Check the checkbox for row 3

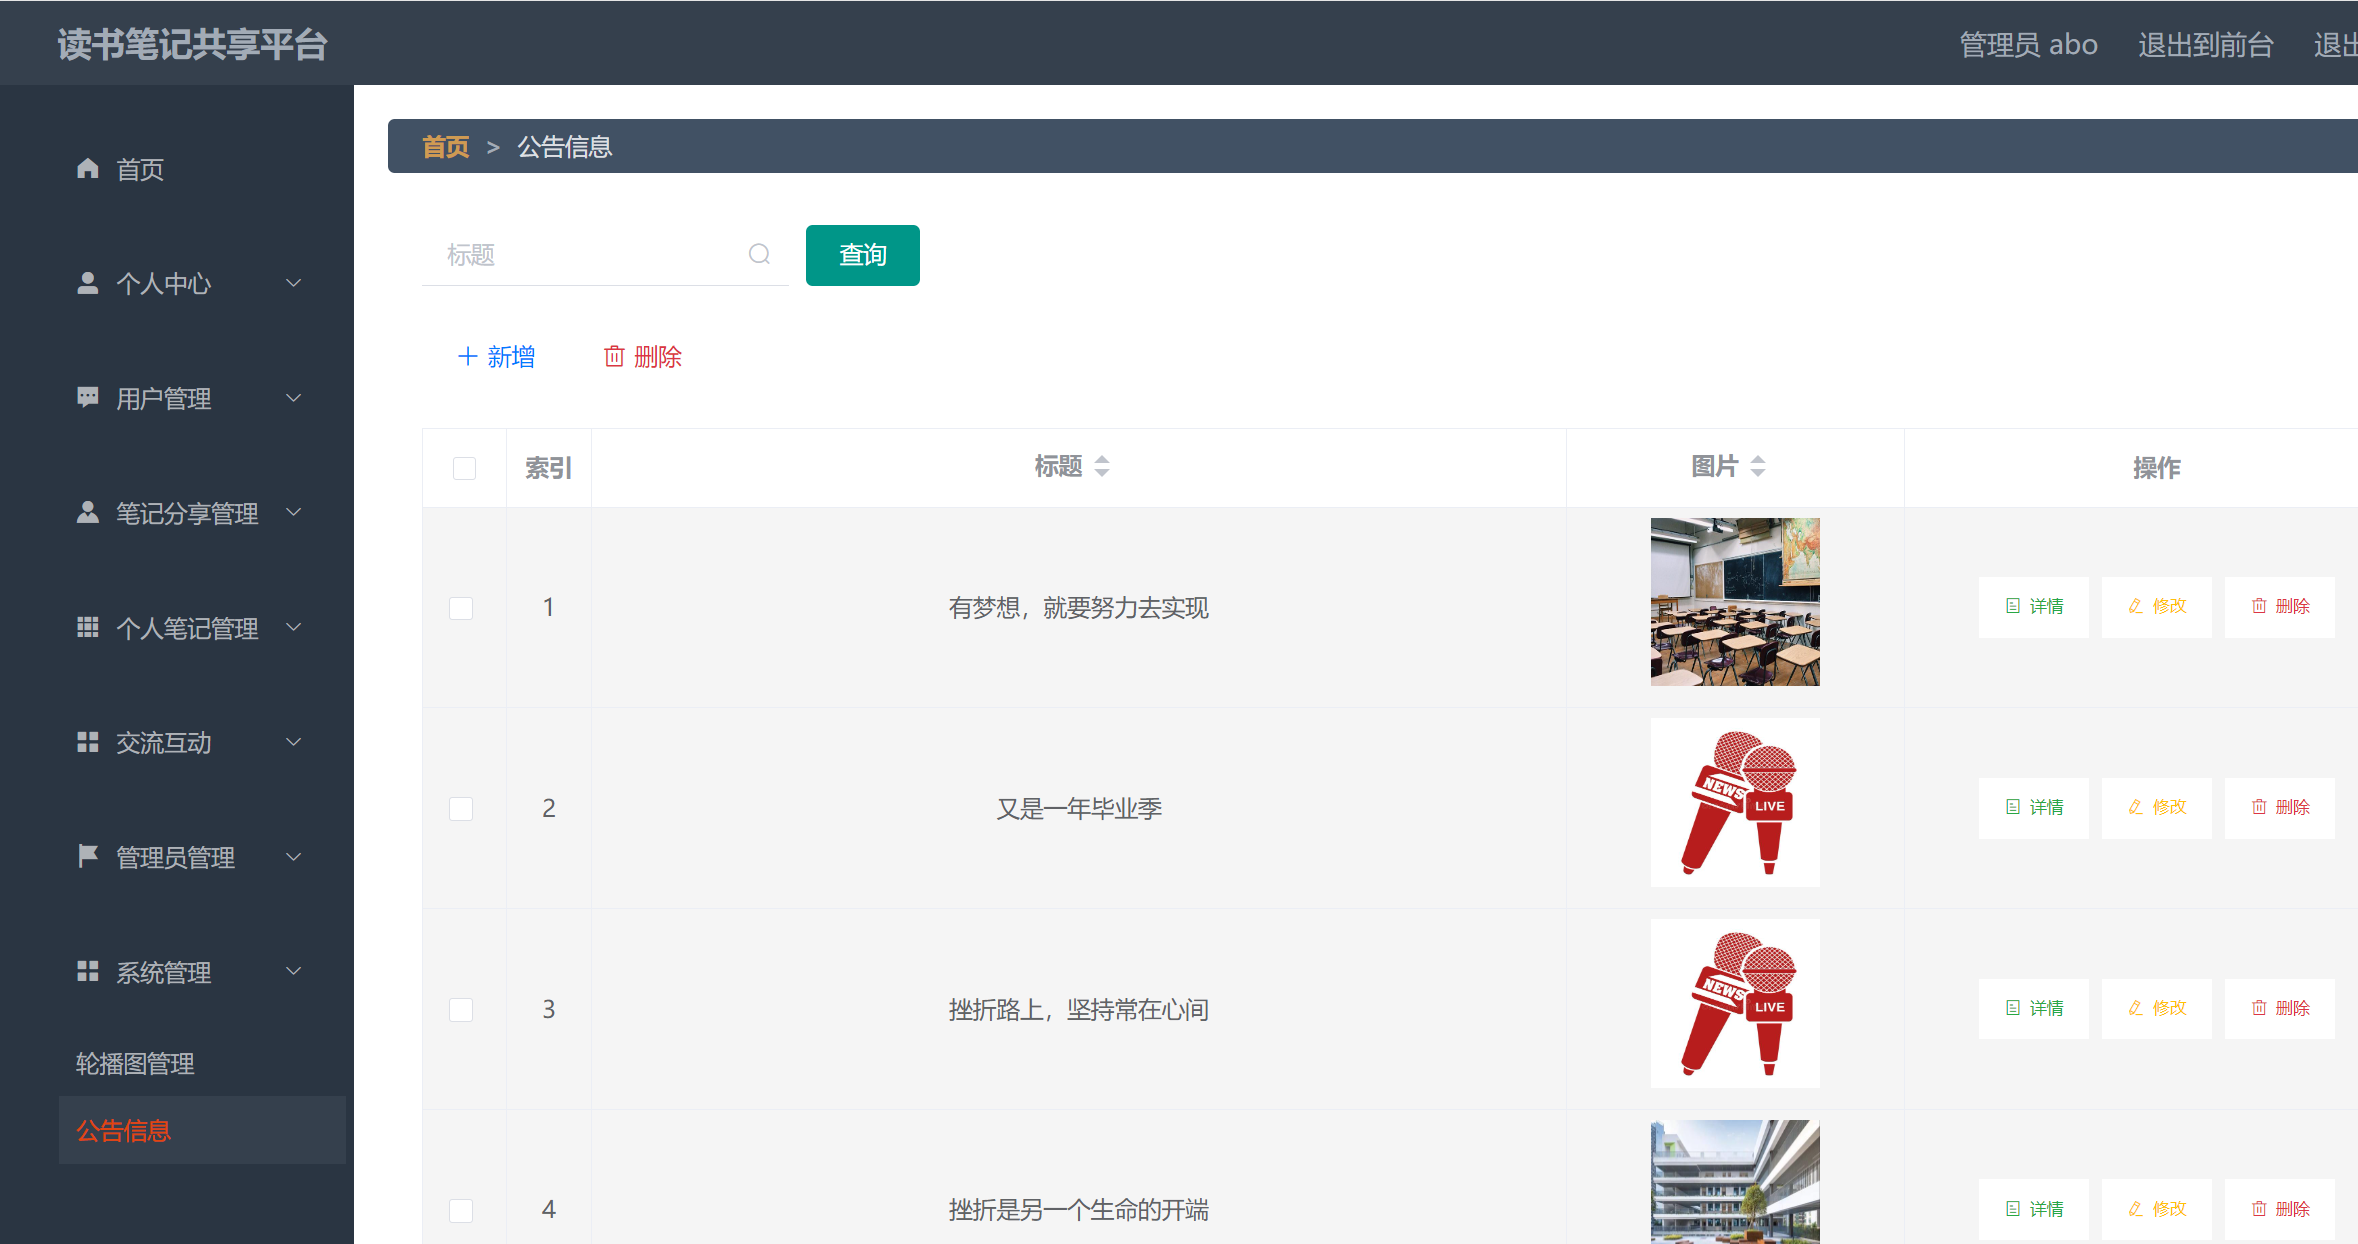pyautogui.click(x=461, y=1009)
